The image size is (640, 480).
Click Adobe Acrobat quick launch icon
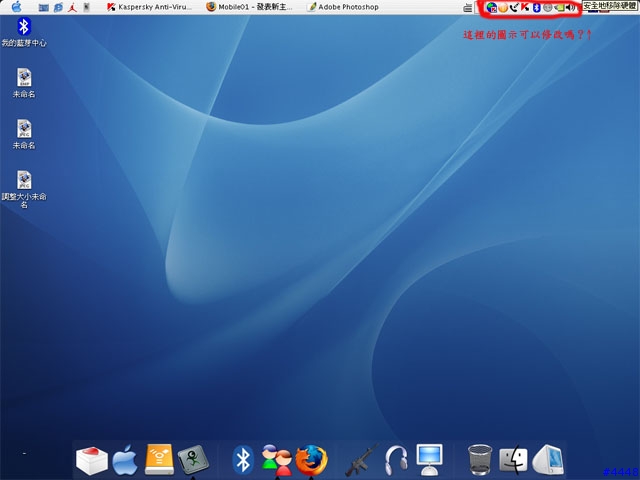pyautogui.click(x=72, y=7)
